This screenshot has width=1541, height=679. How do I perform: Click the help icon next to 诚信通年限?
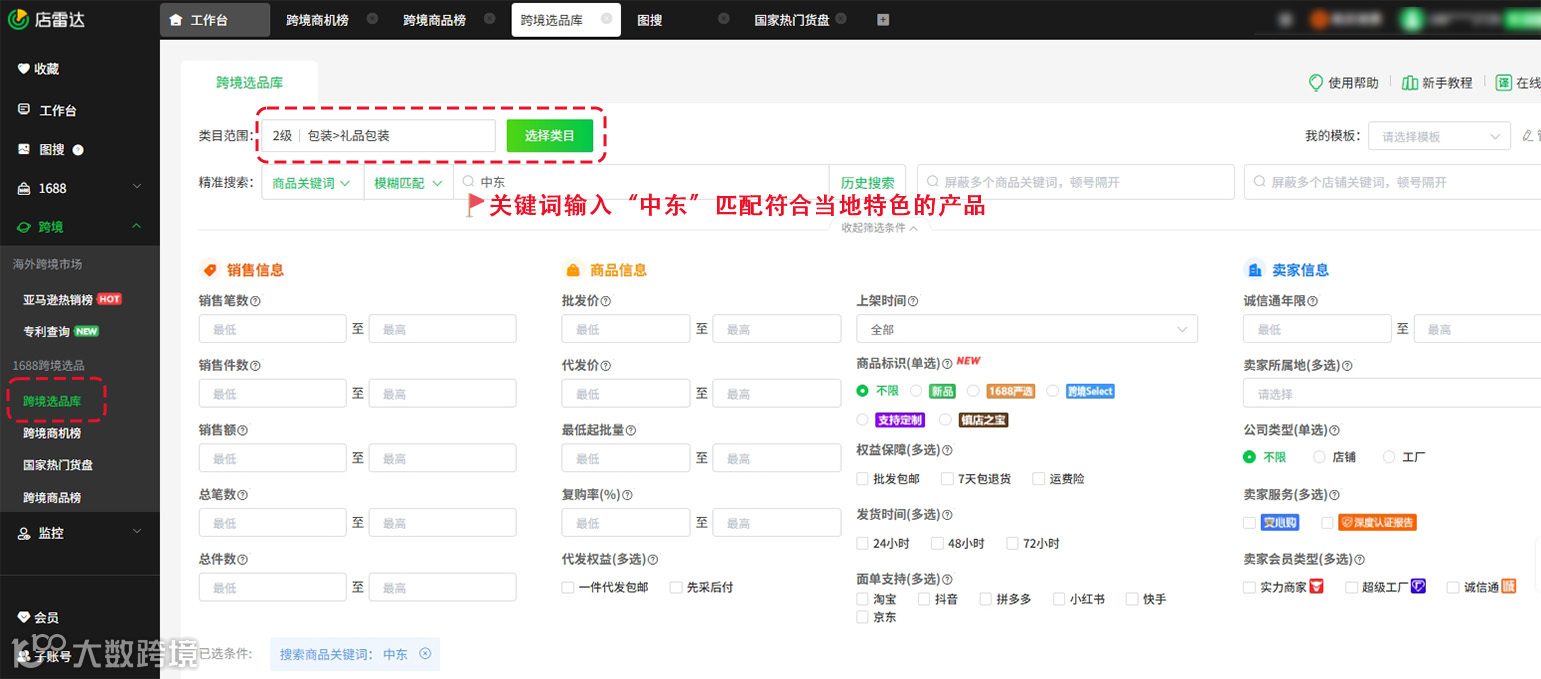tap(1313, 301)
